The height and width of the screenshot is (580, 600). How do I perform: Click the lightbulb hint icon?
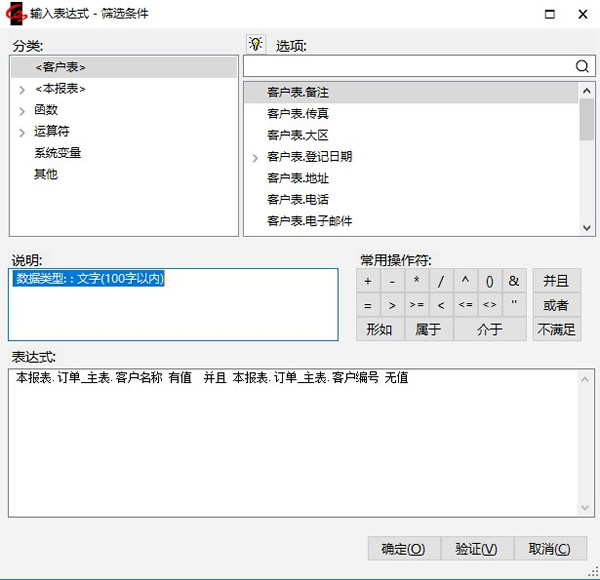tap(257, 45)
